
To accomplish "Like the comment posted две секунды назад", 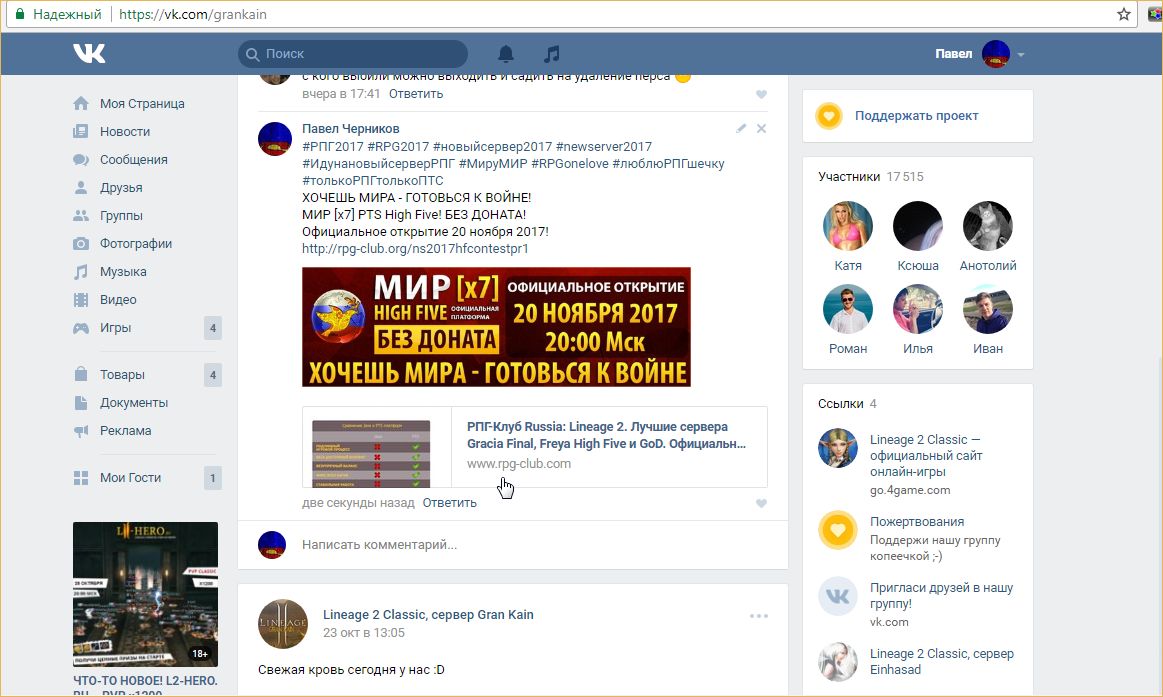I will pyautogui.click(x=761, y=503).
